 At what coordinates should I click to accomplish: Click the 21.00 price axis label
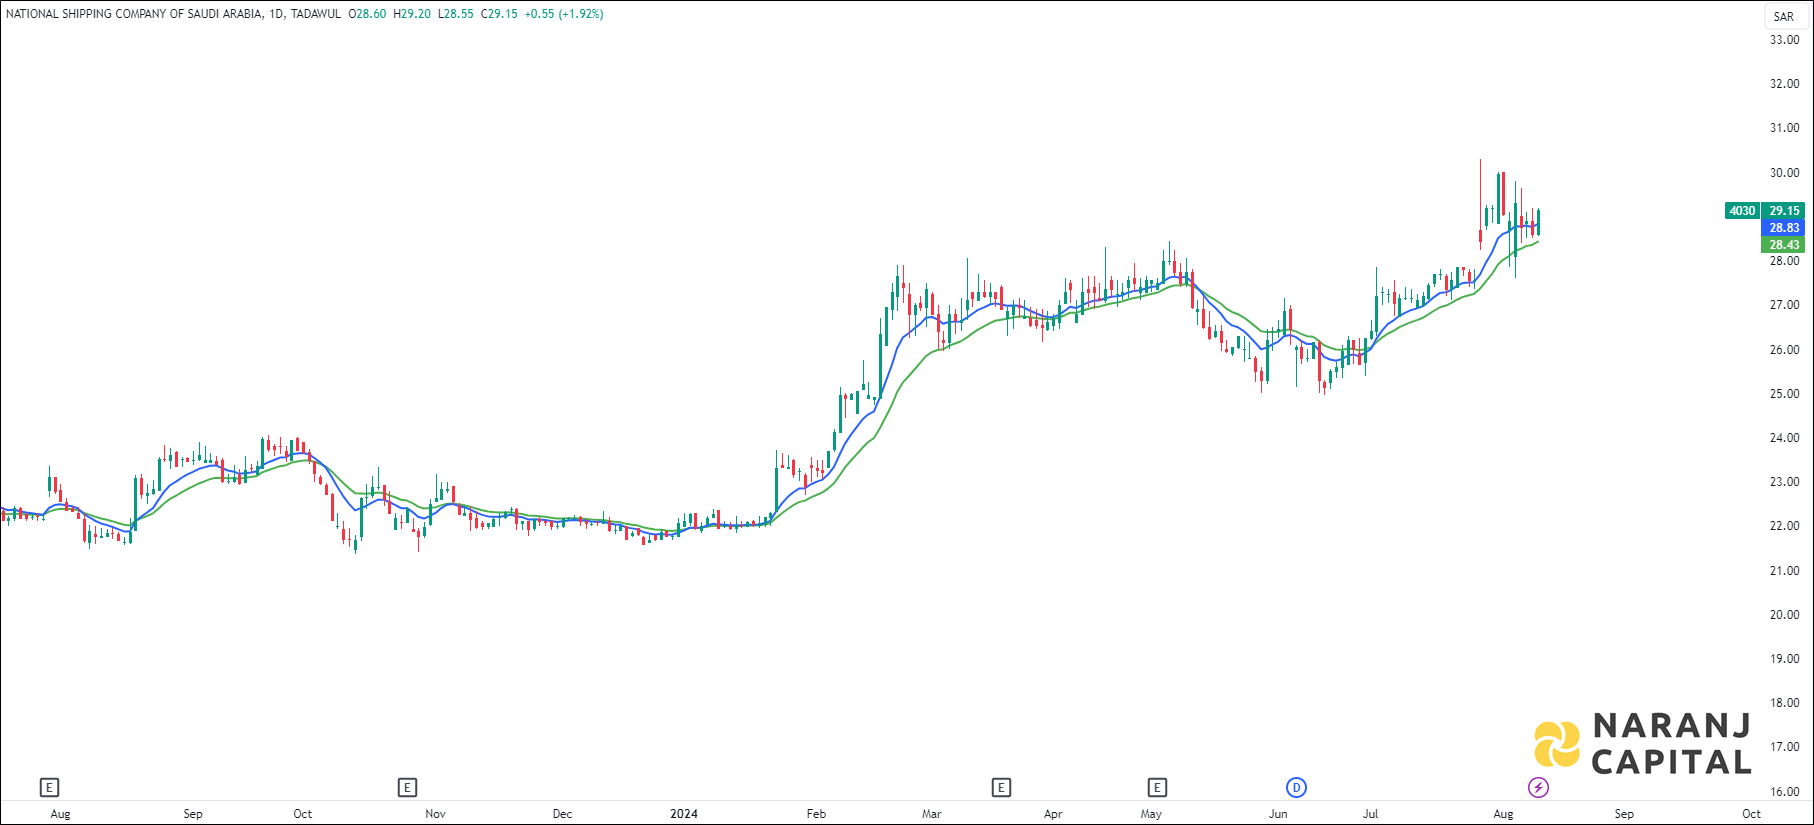pos(1784,571)
